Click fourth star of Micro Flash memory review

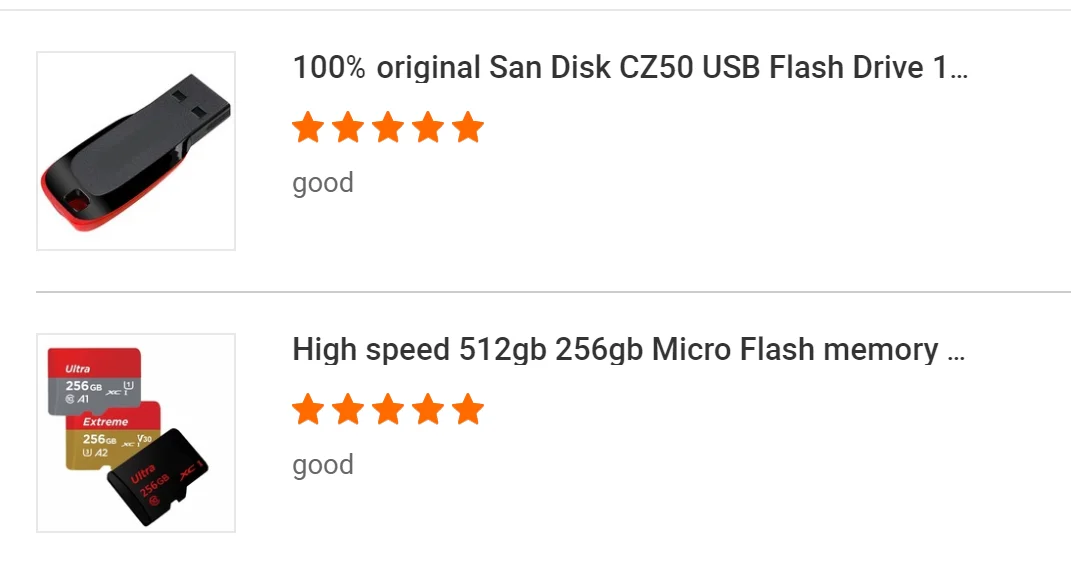tap(428, 410)
